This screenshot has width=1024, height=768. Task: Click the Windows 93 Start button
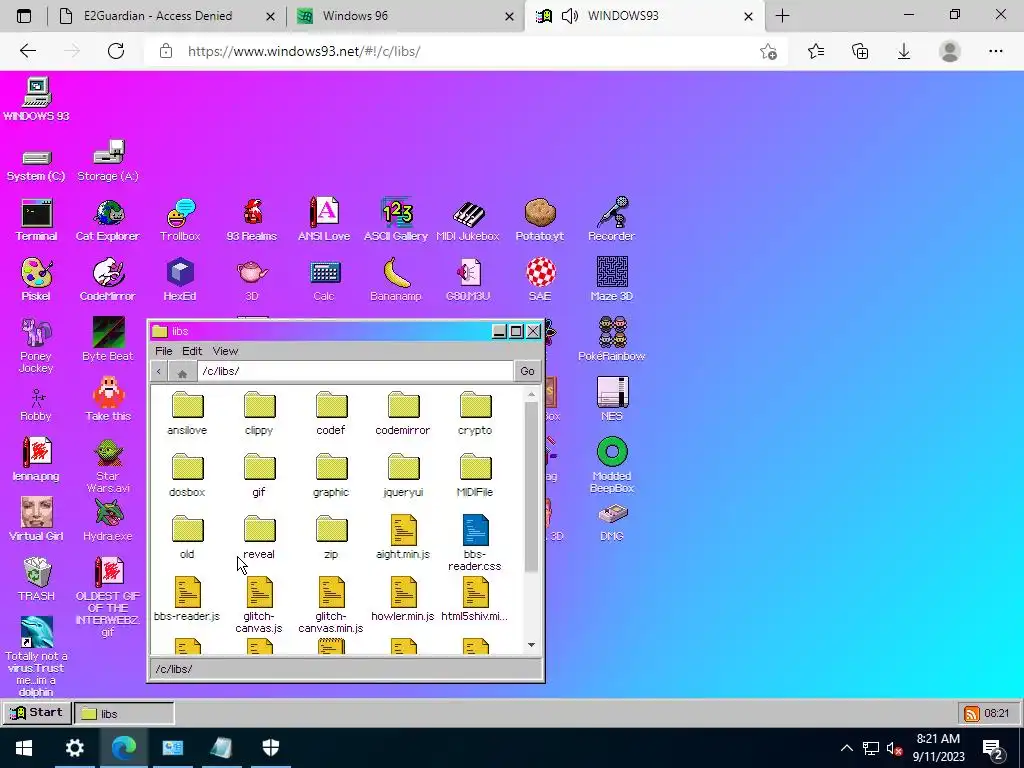pos(37,712)
